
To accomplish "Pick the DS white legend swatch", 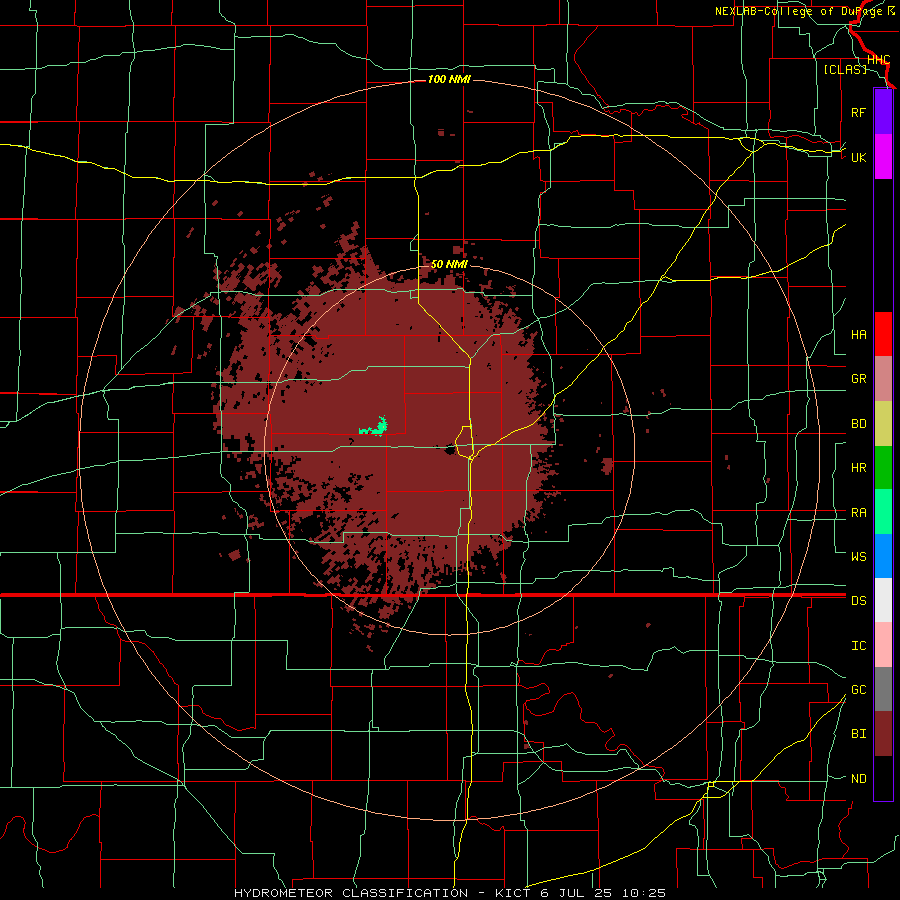I will [883, 600].
